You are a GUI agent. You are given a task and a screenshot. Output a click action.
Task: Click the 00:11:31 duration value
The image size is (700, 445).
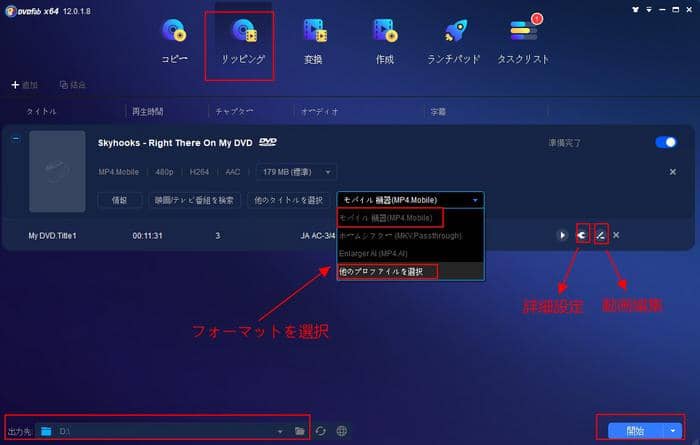coord(147,236)
